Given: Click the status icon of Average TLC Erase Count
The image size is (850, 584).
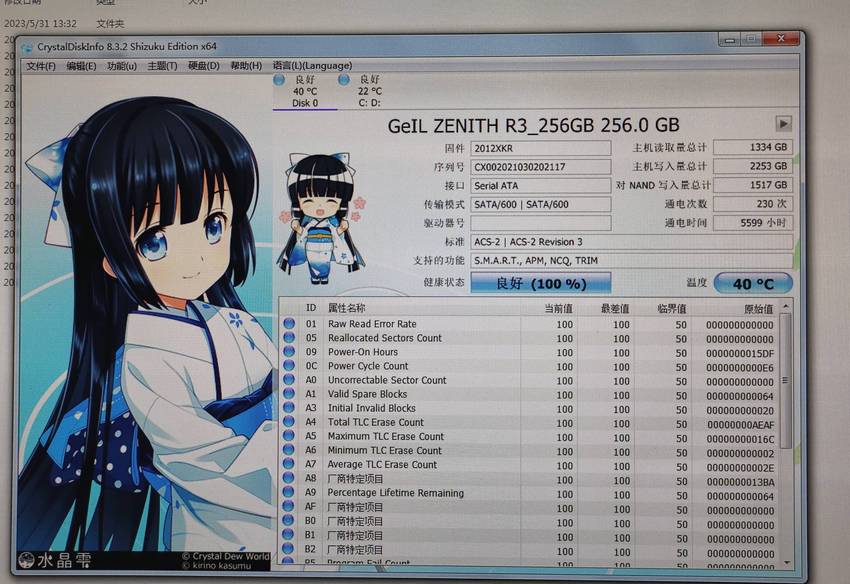Looking at the screenshot, I should [x=289, y=464].
